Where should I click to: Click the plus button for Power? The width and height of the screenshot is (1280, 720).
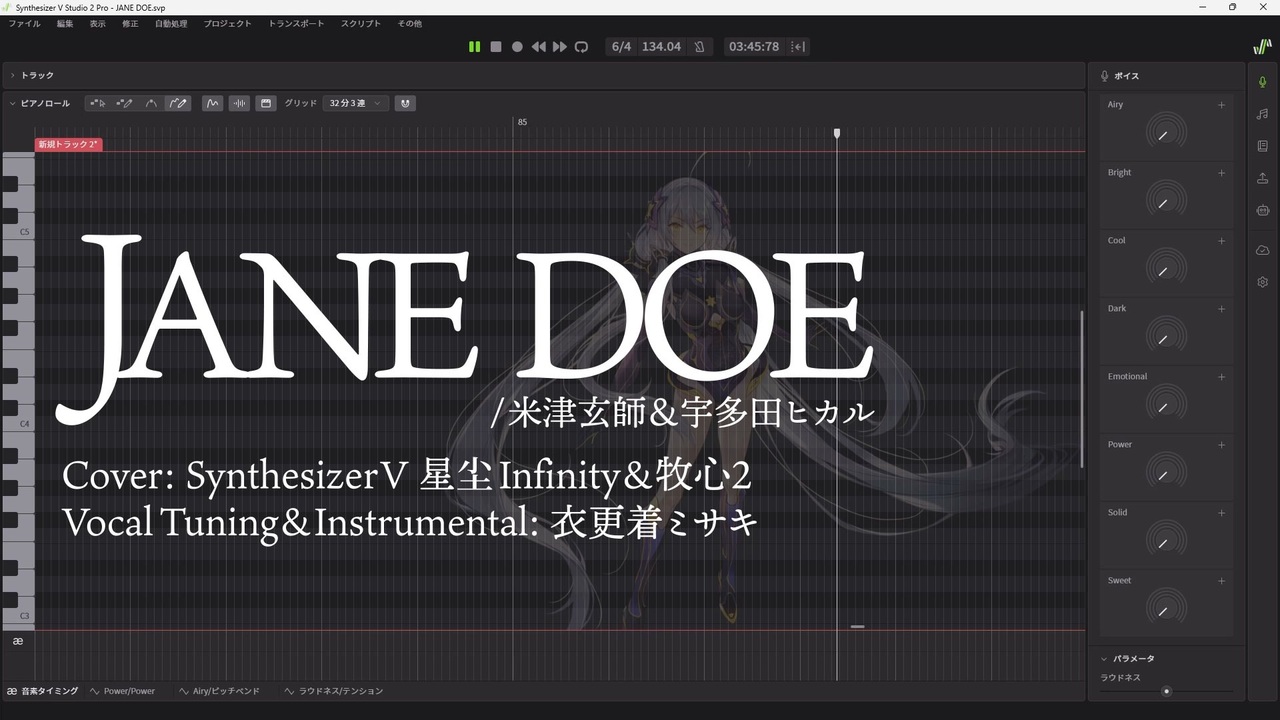(x=1221, y=445)
